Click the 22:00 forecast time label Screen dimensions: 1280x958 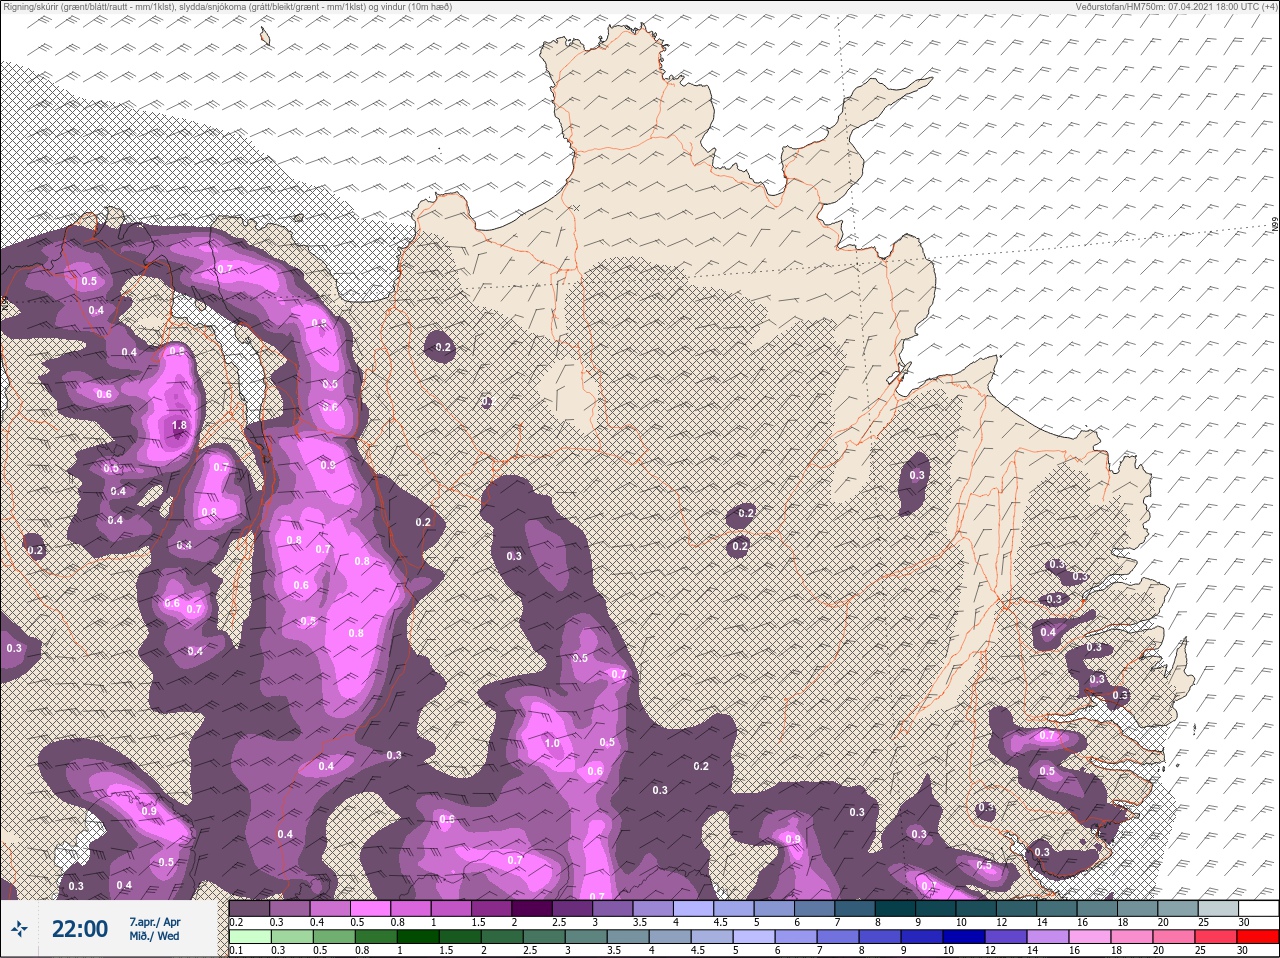[x=80, y=929]
